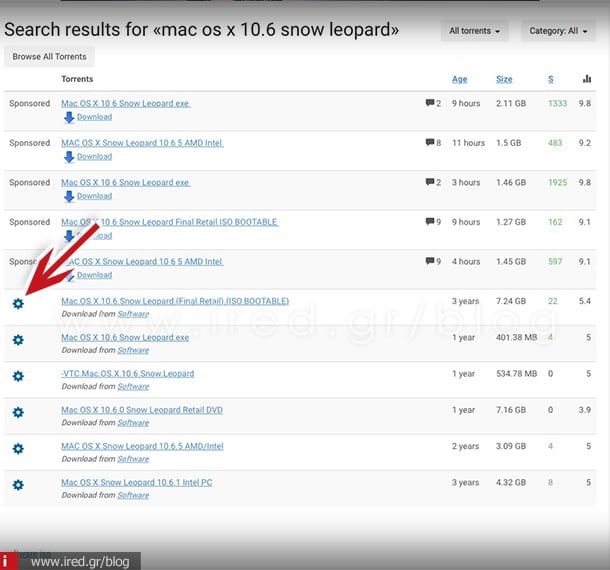Open the Category: All dropdown
Screen dimensions: 610x570
pyautogui.click(x=558, y=31)
